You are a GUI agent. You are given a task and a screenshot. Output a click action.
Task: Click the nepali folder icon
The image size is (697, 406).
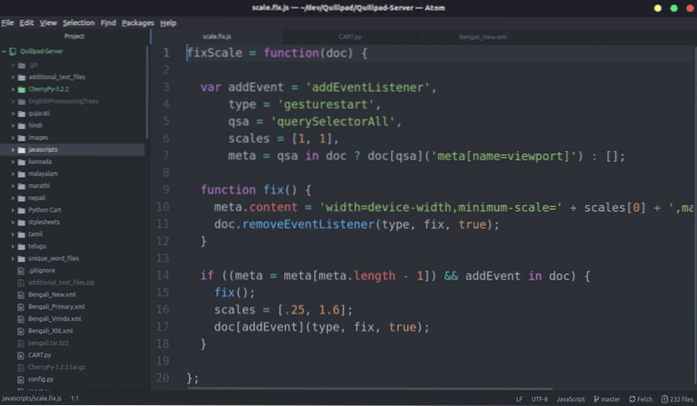(21, 198)
